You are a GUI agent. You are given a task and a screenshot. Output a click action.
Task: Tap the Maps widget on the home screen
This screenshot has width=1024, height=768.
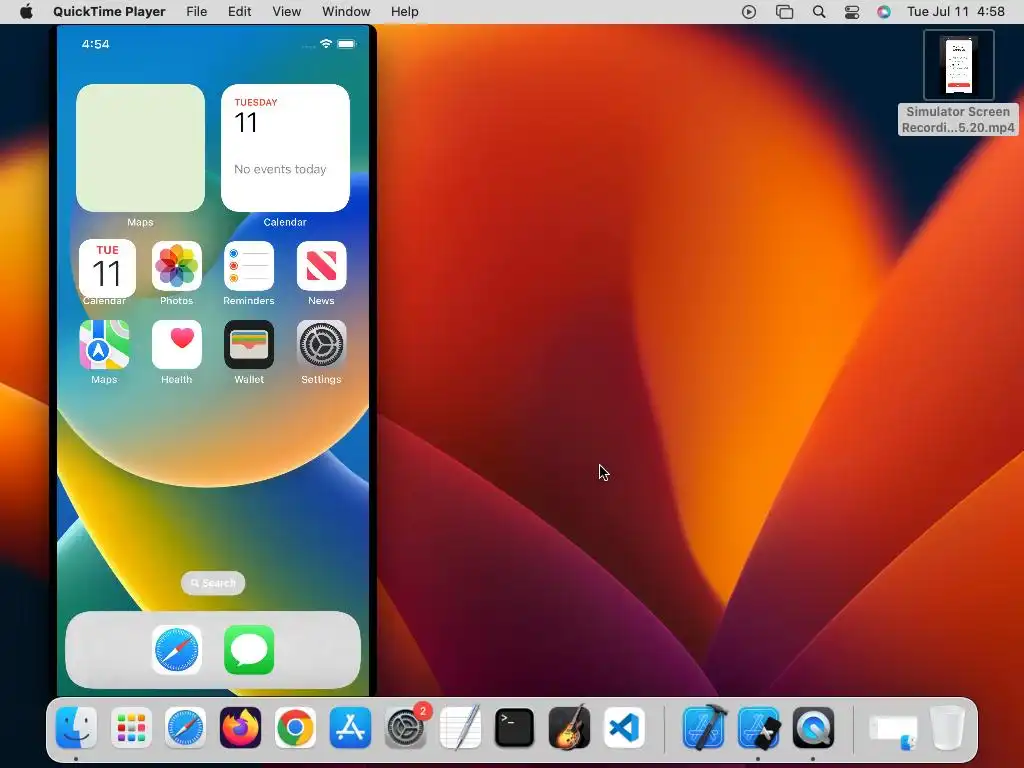(x=140, y=148)
